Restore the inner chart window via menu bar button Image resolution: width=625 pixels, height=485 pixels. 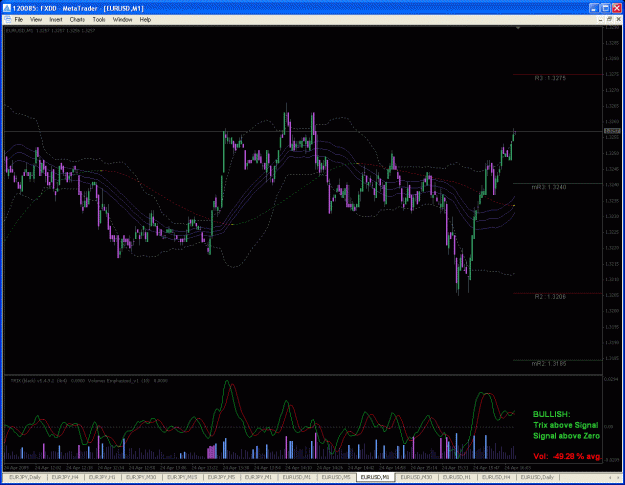(x=609, y=20)
